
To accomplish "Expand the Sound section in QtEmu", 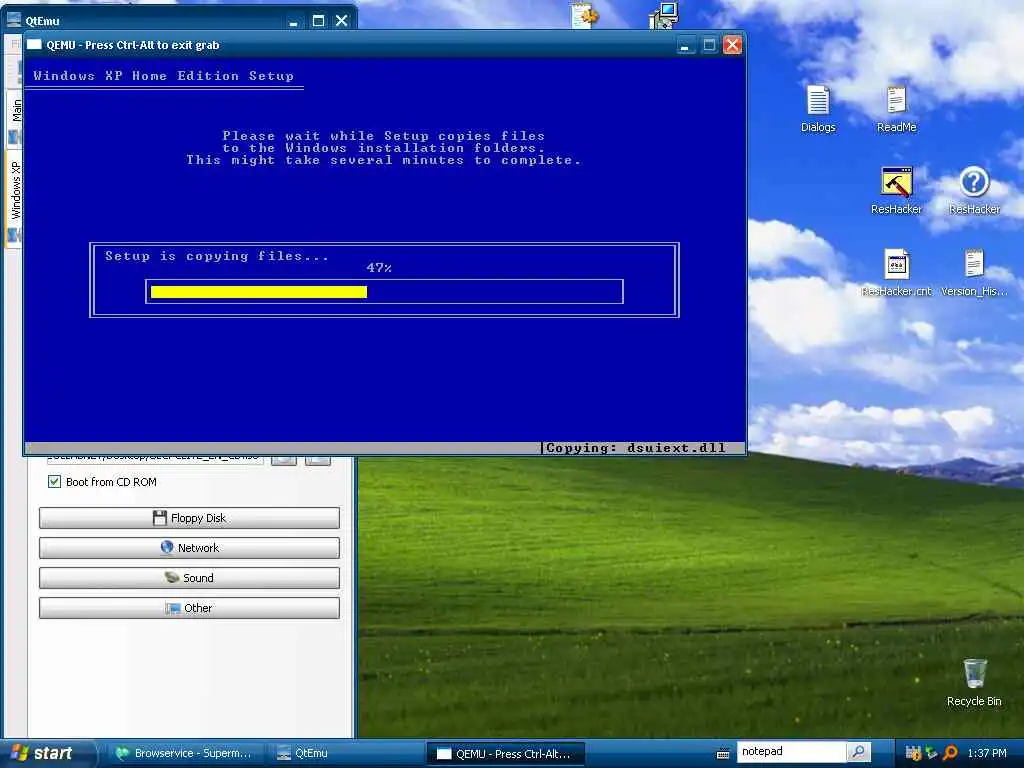I will click(189, 578).
